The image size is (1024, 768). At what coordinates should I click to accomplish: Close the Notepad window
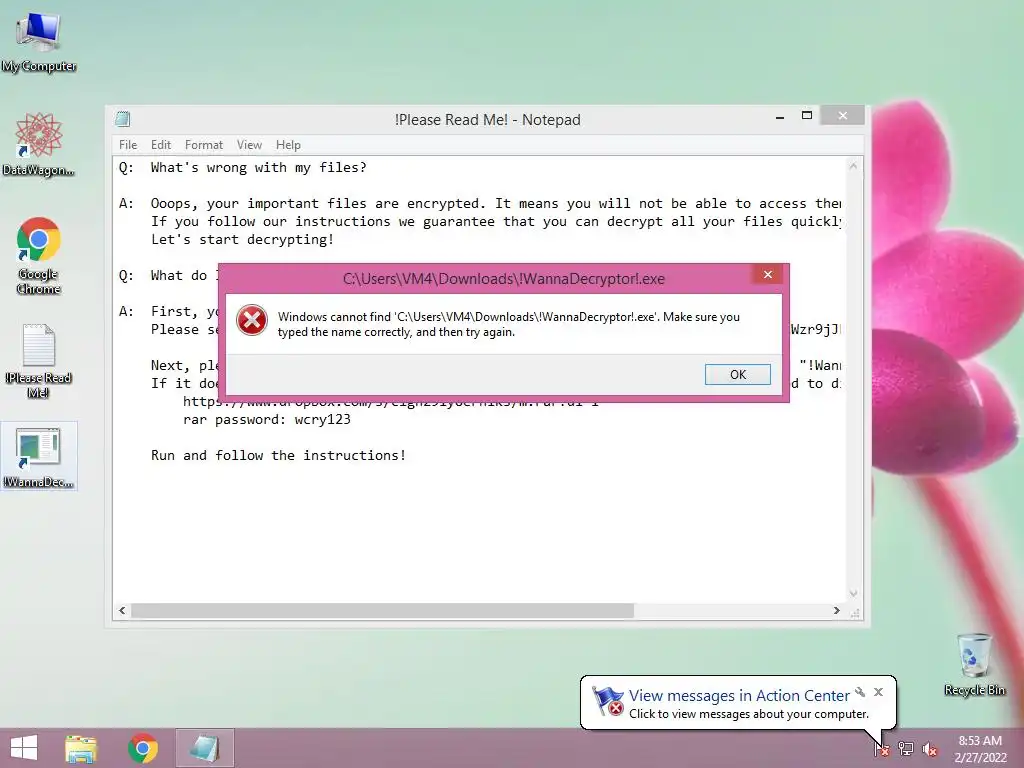point(842,116)
